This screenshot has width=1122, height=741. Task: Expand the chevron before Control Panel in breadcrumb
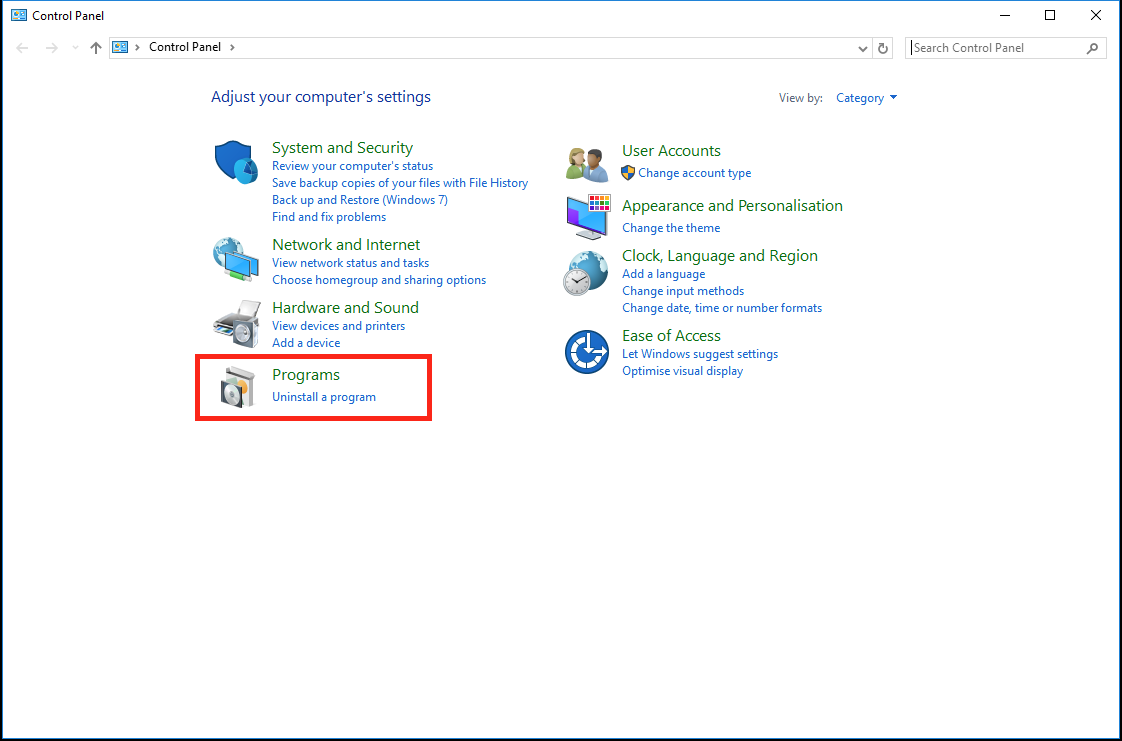[137, 47]
